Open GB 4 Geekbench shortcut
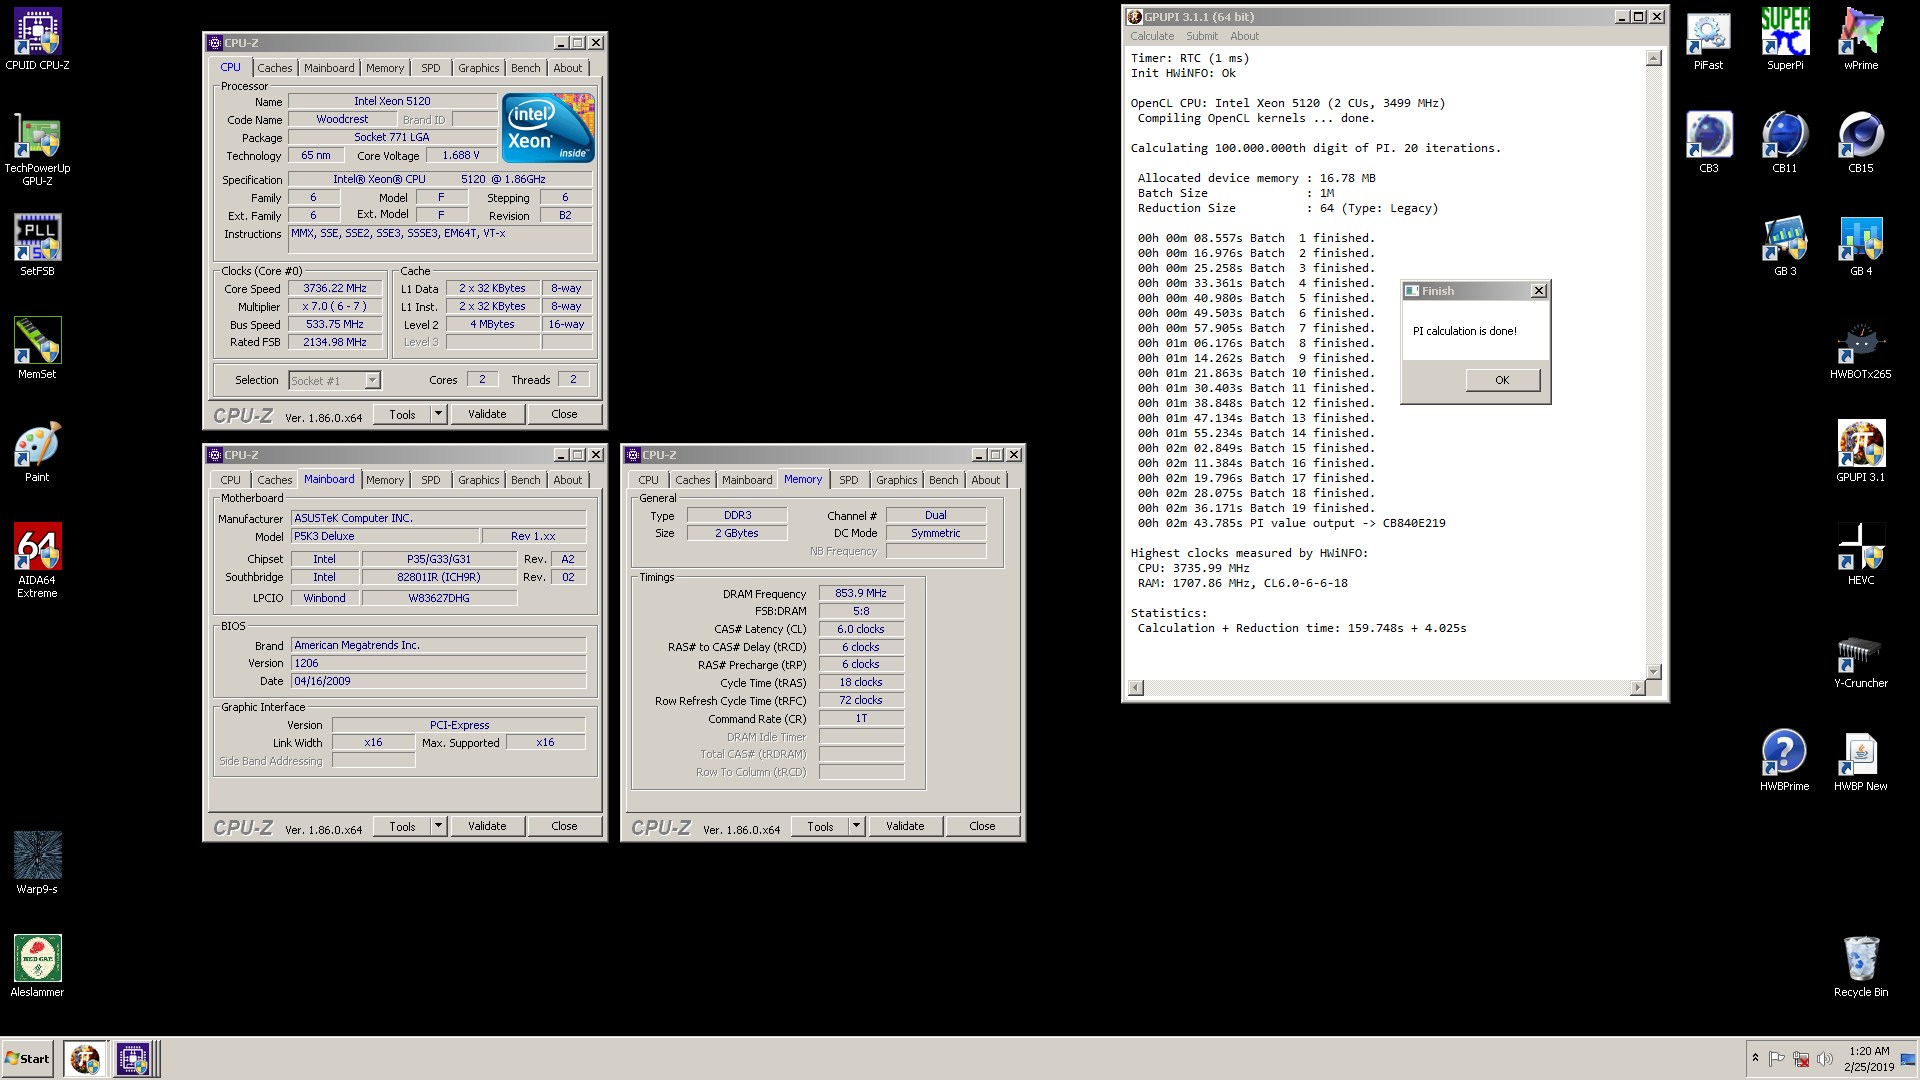The height and width of the screenshot is (1080, 1920). [x=1861, y=246]
